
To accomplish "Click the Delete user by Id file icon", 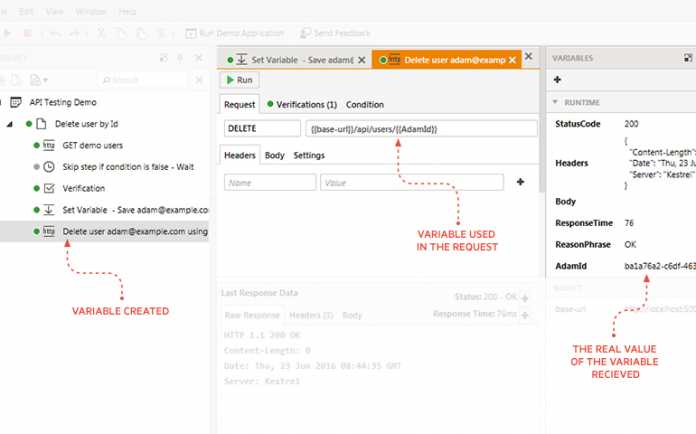I will (42, 124).
